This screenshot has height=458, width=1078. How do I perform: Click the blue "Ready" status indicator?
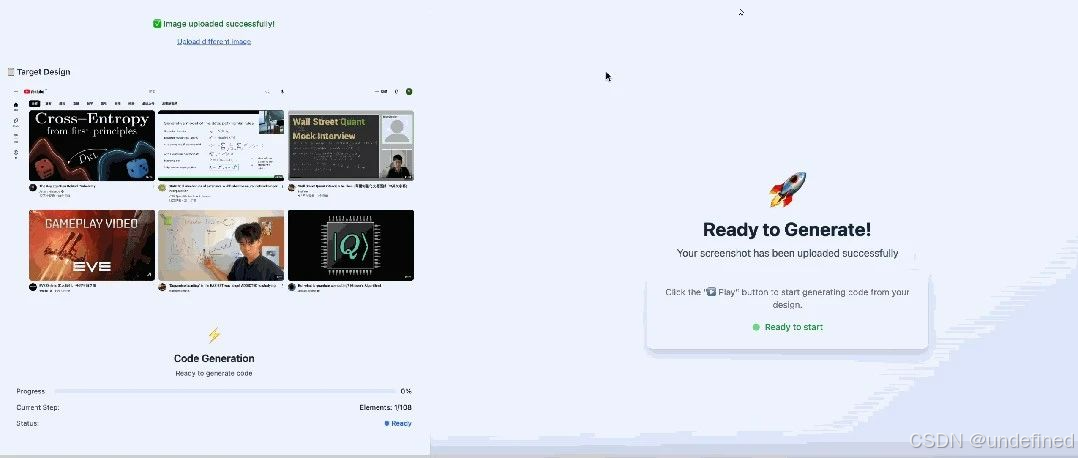(398, 424)
